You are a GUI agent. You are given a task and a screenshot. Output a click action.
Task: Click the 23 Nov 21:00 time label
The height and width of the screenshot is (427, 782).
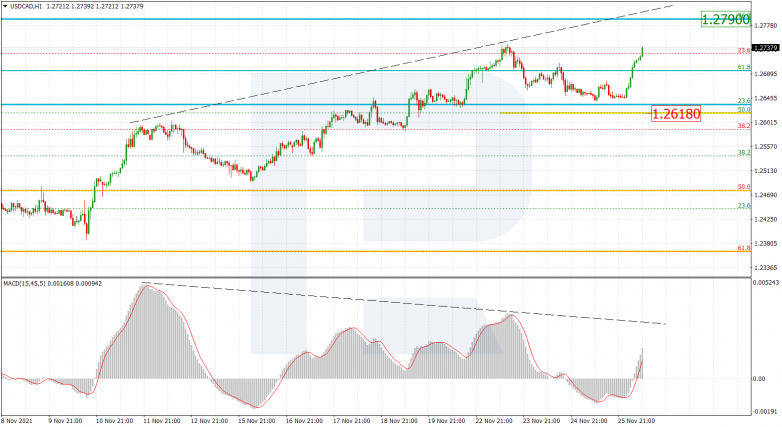[x=541, y=421]
